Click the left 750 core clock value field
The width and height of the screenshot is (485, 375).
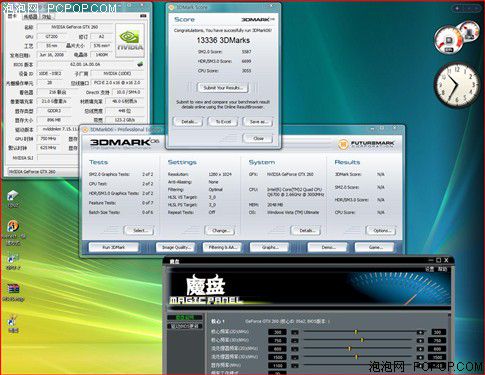click(277, 341)
